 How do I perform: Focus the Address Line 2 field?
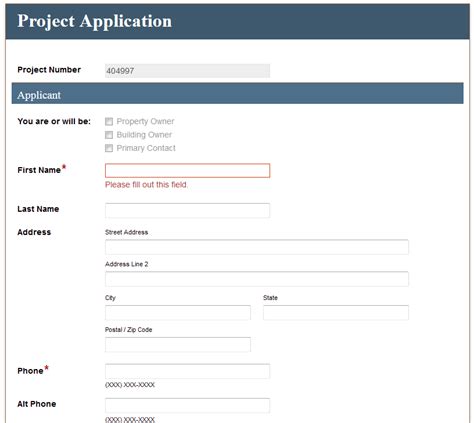pyautogui.click(x=257, y=279)
